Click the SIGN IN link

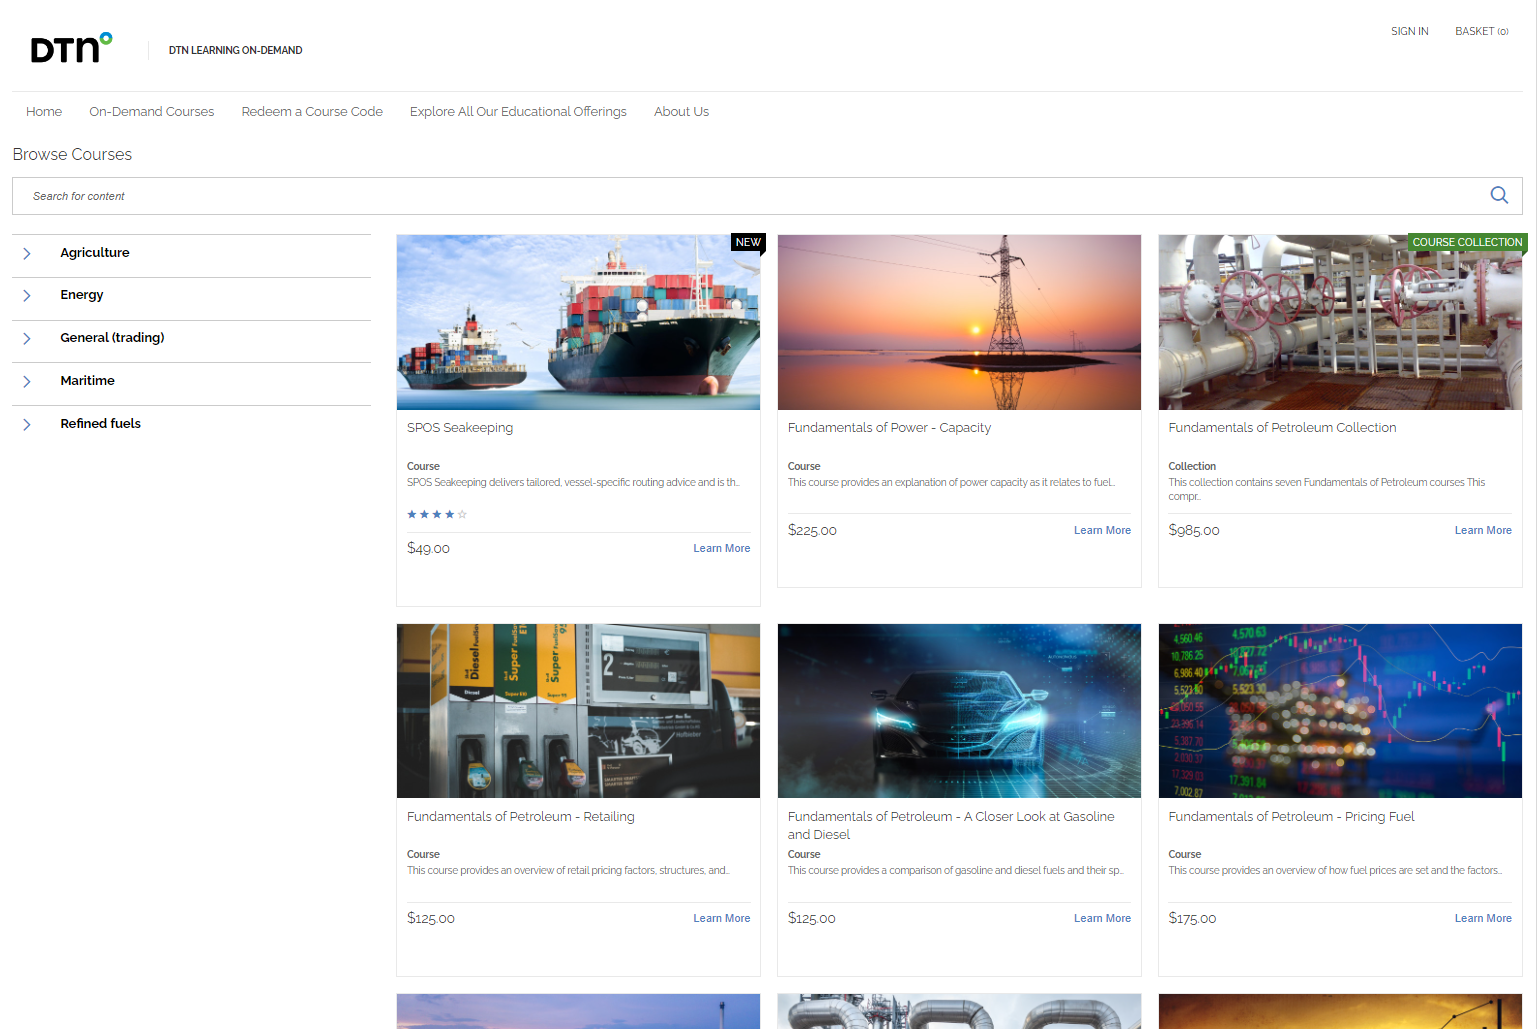pos(1409,31)
